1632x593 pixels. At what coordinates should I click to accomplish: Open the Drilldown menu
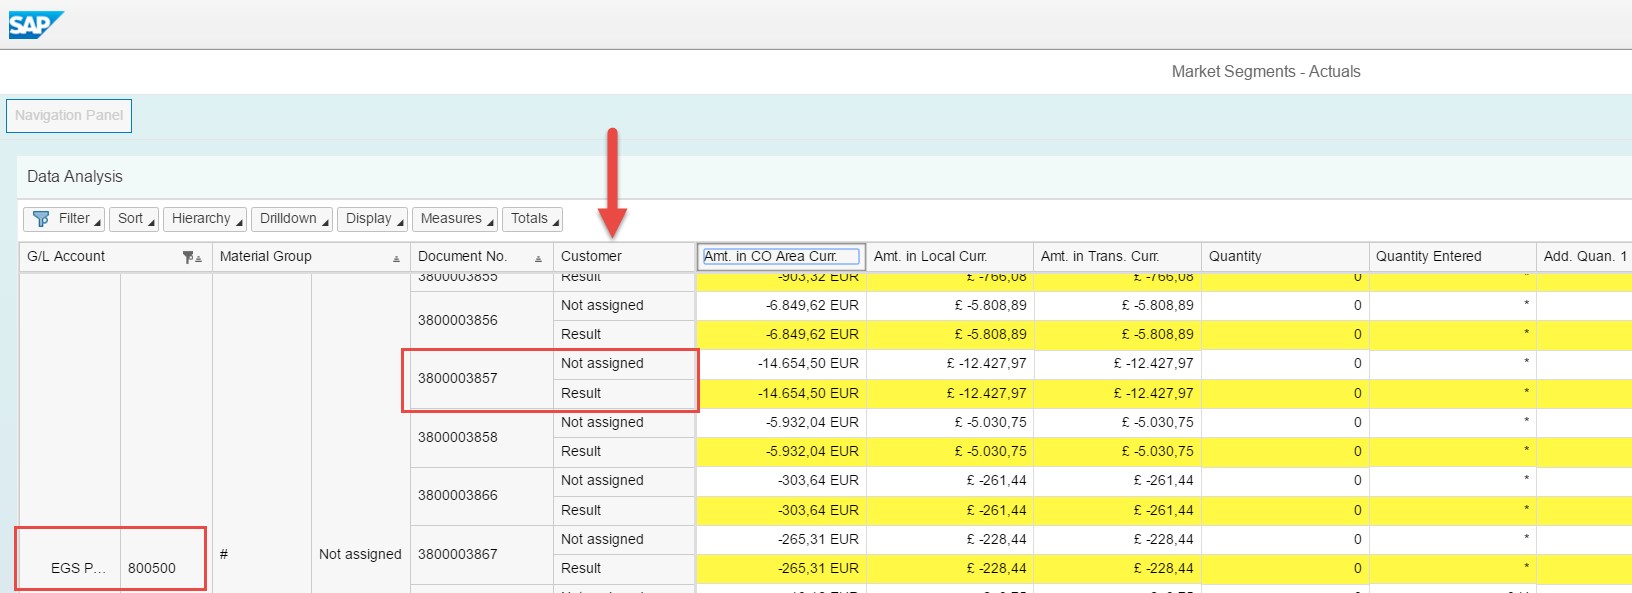[x=291, y=219]
